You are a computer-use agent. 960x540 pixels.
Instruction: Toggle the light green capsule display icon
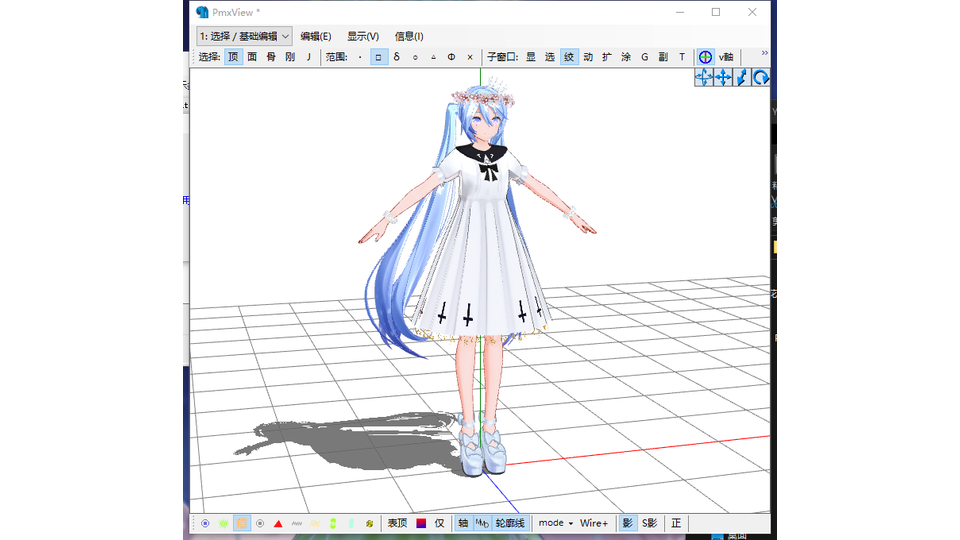(x=351, y=523)
